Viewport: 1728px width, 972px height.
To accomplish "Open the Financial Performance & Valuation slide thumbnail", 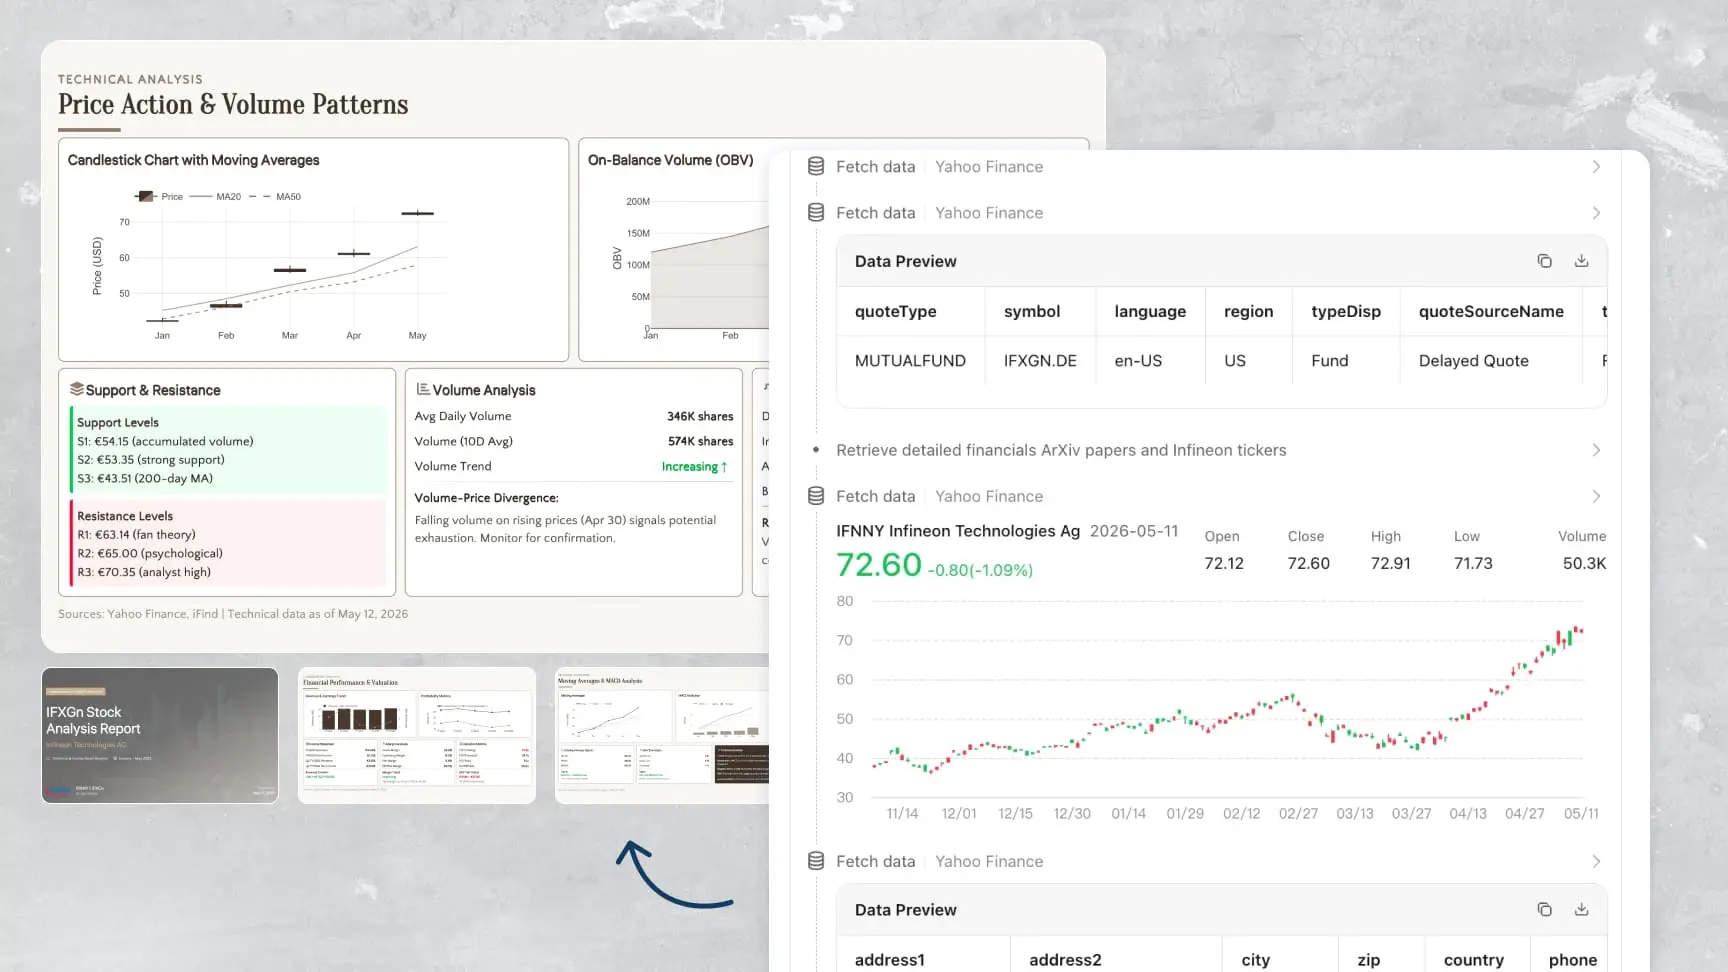I will (417, 735).
